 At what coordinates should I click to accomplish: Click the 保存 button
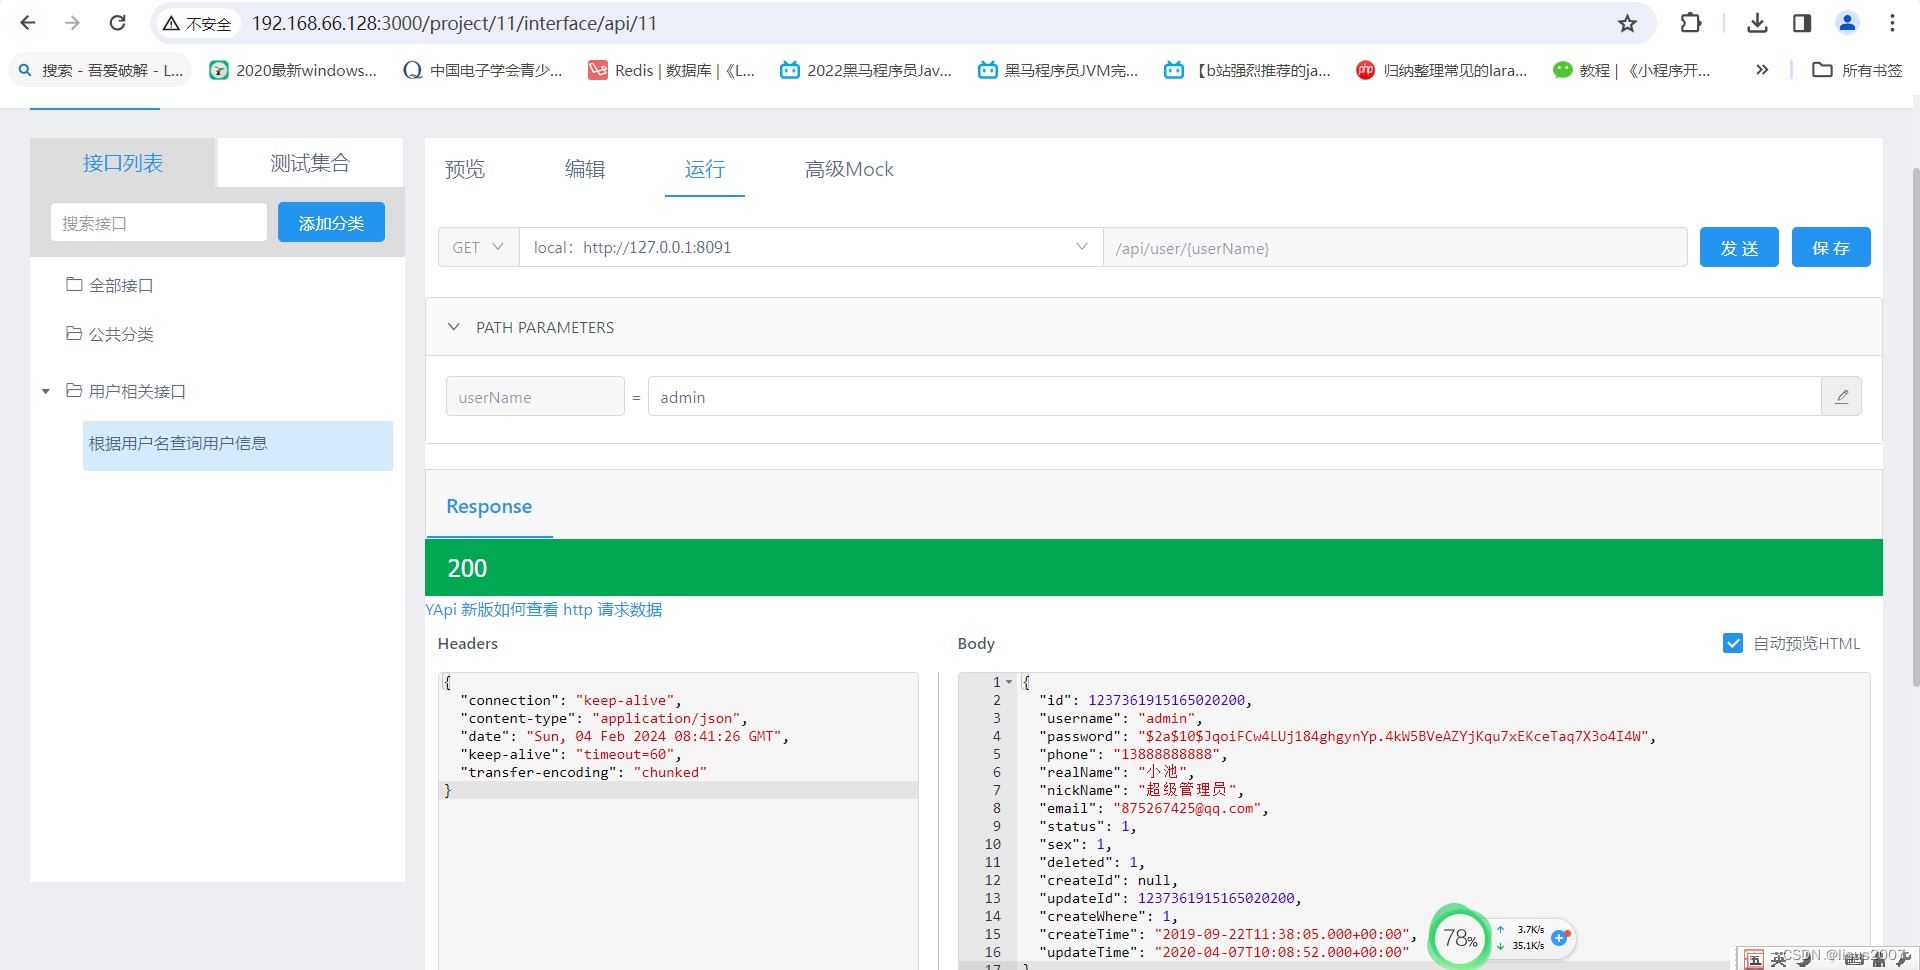(x=1831, y=247)
